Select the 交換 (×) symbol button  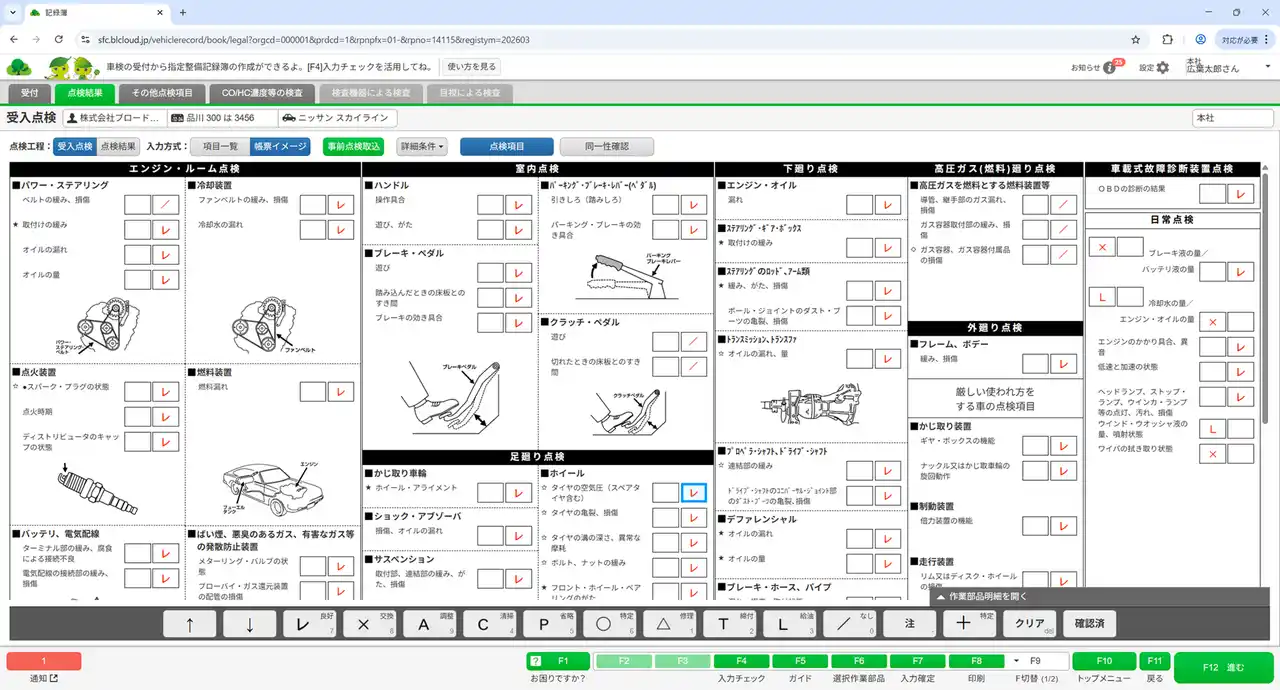coord(369,624)
